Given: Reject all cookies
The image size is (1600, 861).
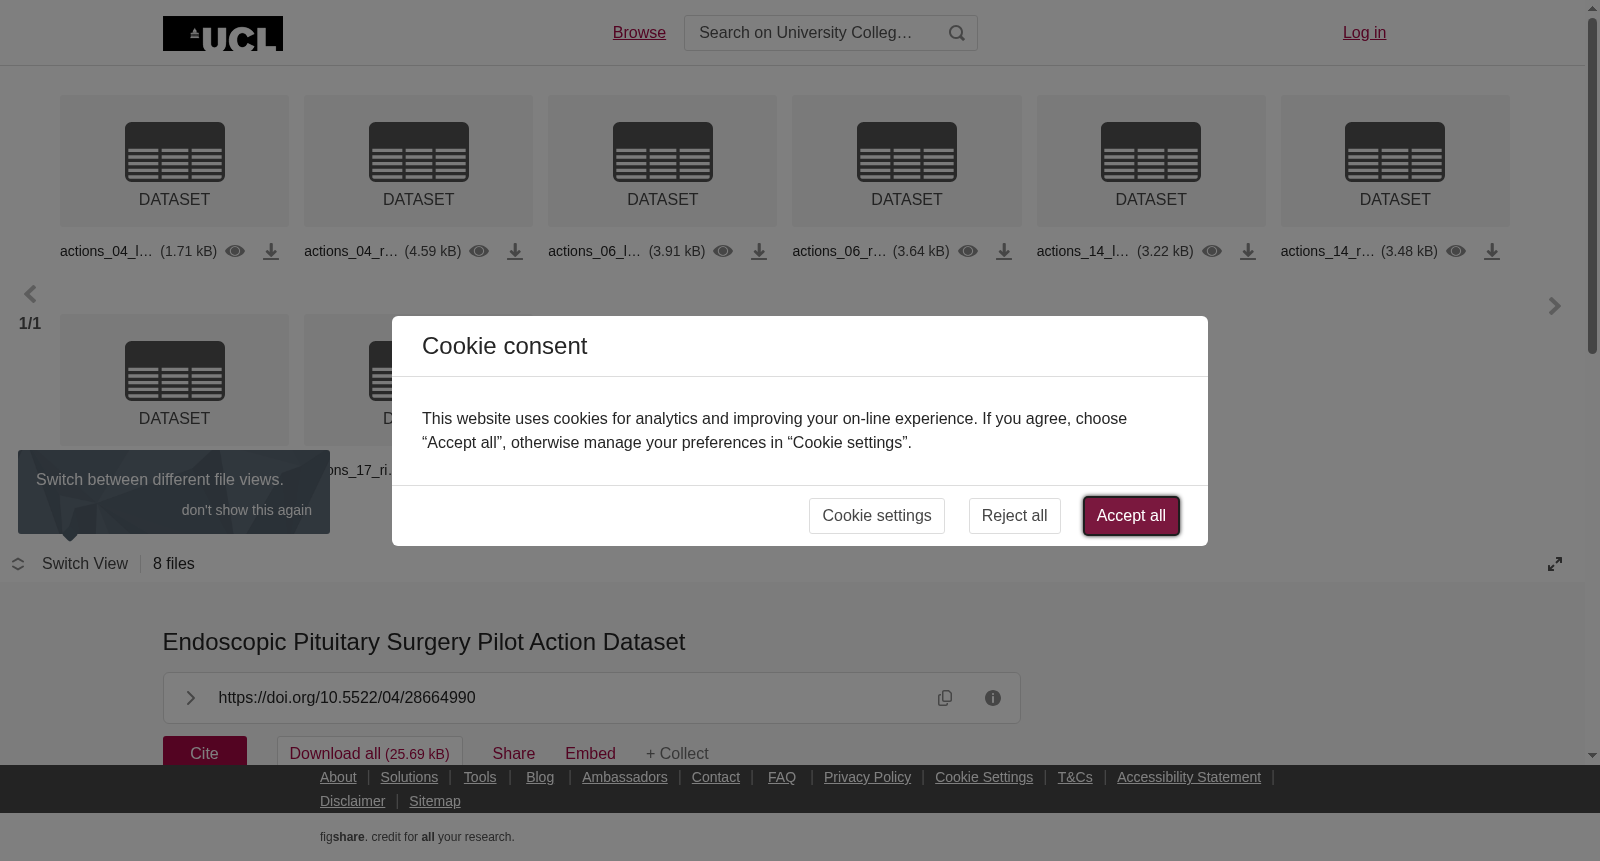Looking at the screenshot, I should coord(1014,516).
